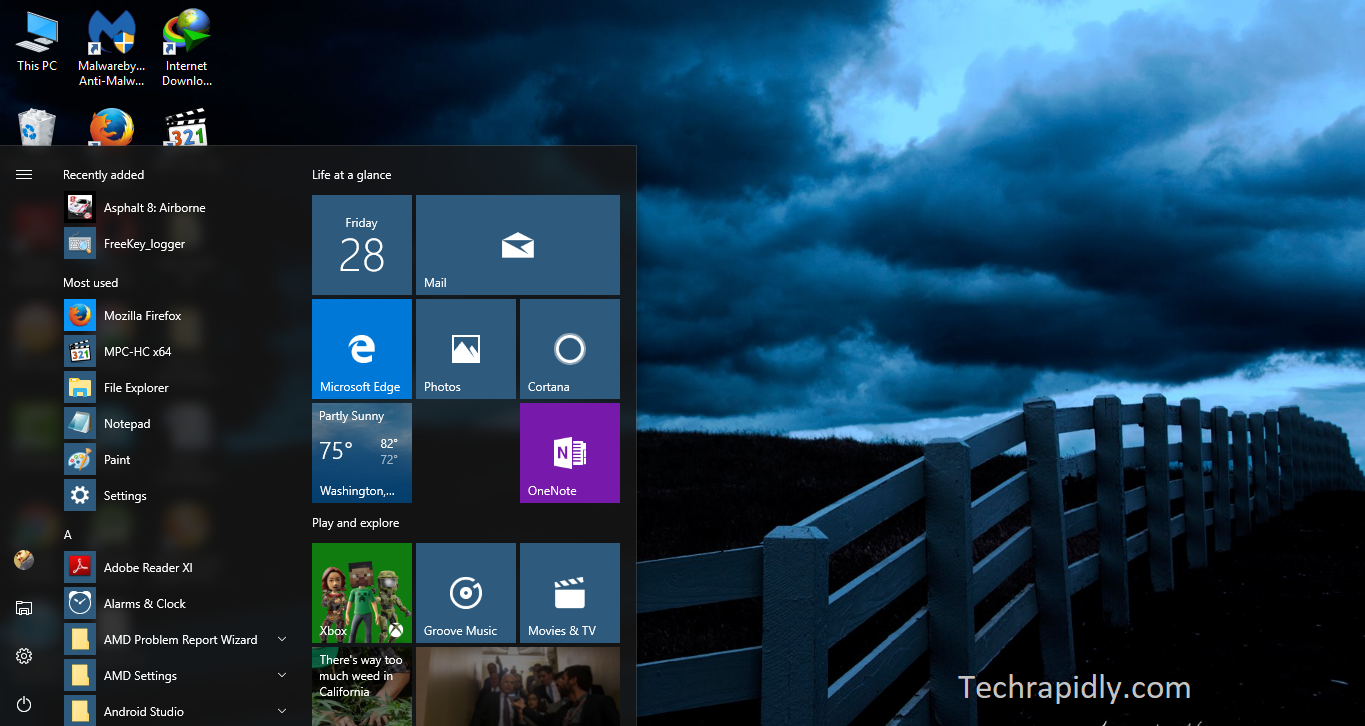The height and width of the screenshot is (726, 1365).
Task: Open the News tile about weed in California
Action: [362, 686]
